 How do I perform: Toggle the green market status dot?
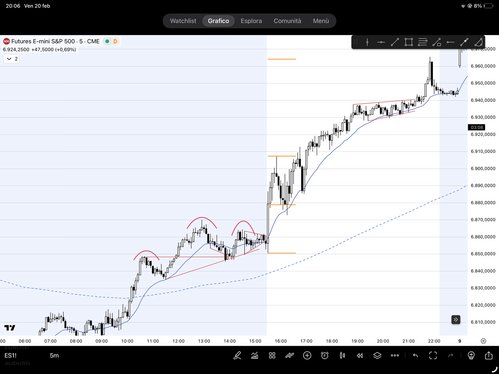(107, 41)
